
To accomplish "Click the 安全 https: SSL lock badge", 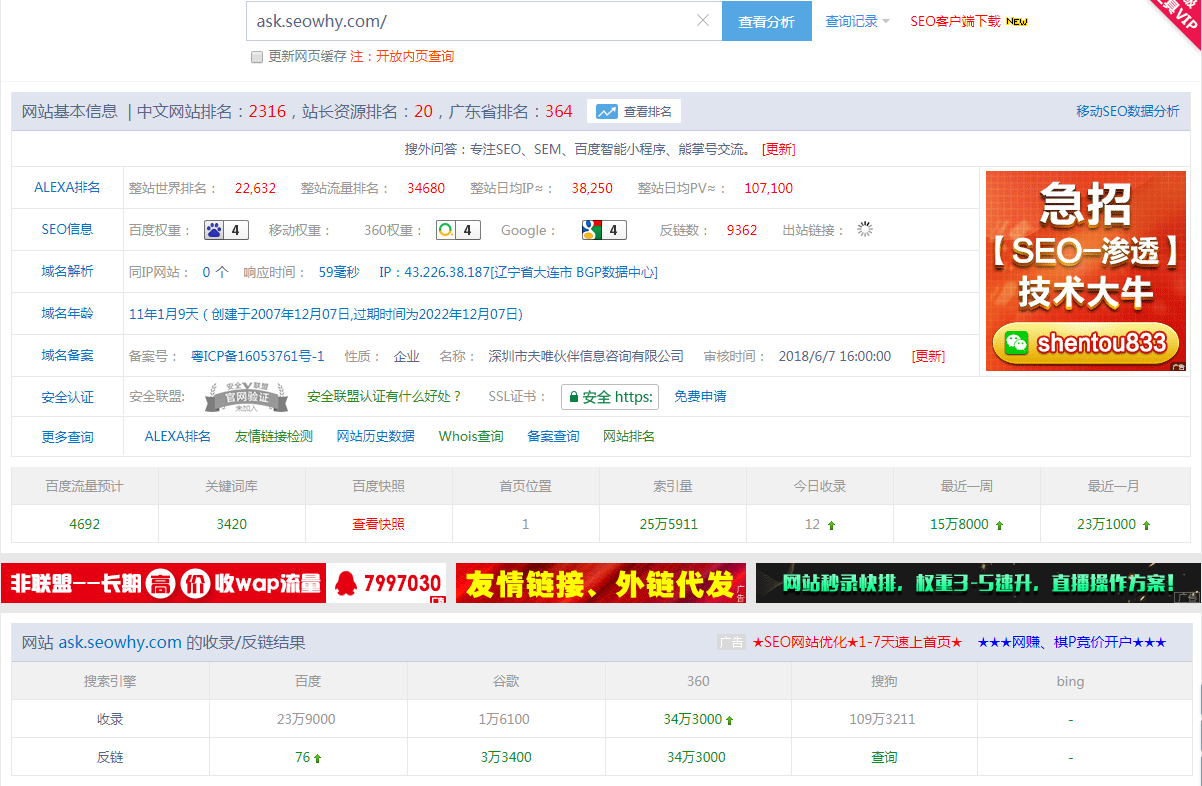I will tap(610, 397).
